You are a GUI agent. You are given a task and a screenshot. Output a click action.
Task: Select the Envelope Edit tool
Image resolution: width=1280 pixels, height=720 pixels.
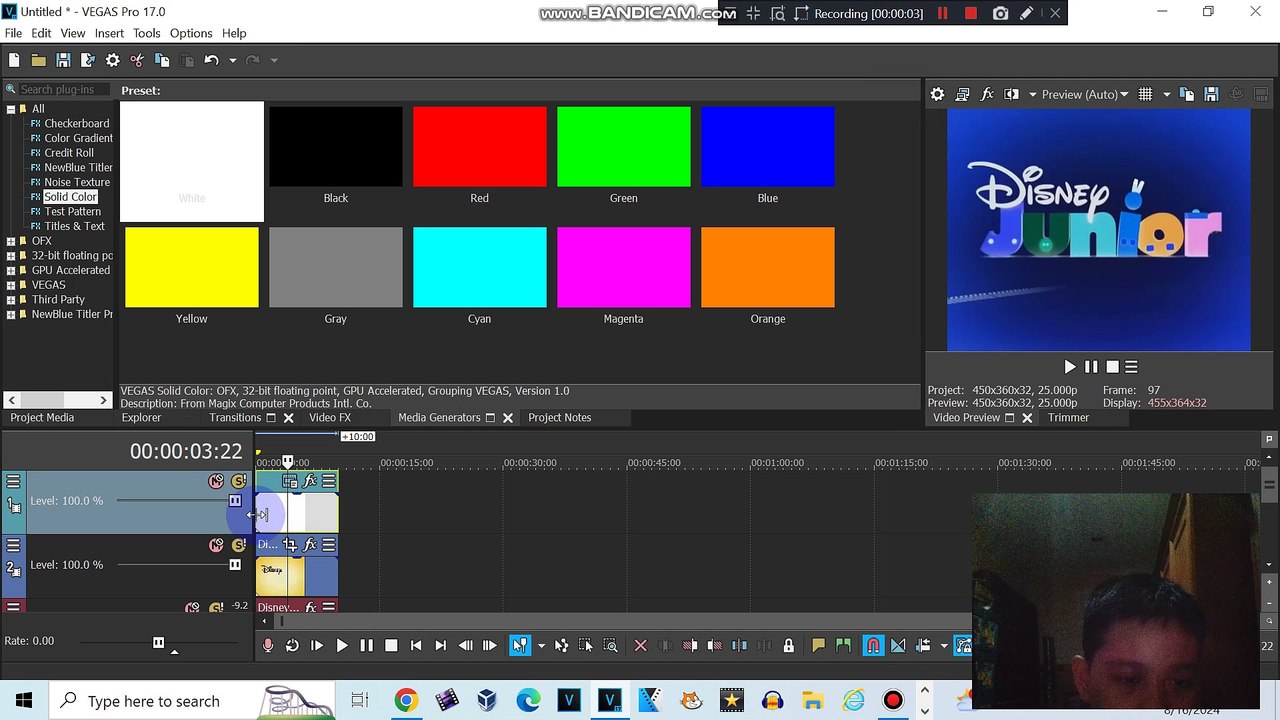(x=561, y=646)
